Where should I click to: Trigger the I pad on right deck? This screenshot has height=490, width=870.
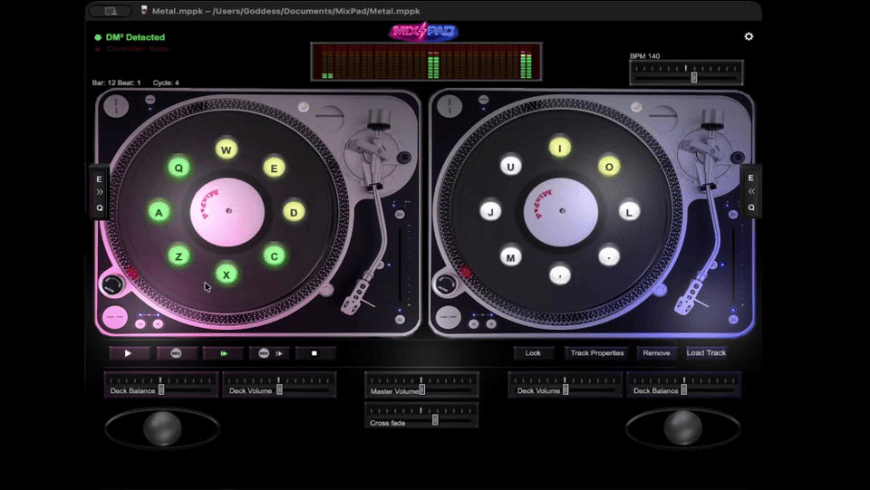(x=560, y=148)
